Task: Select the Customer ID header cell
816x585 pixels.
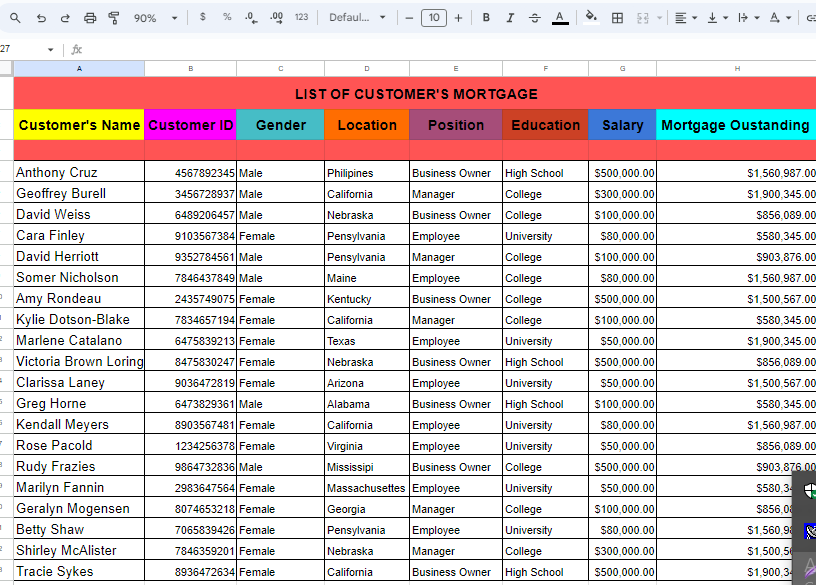Action: pyautogui.click(x=190, y=125)
